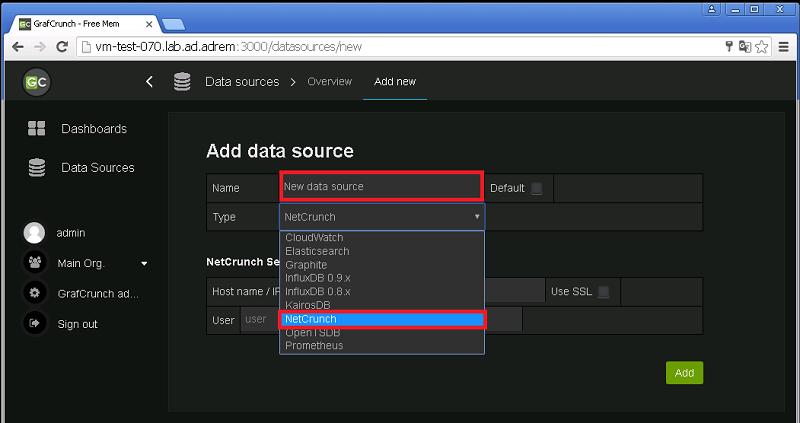Open the GrafCrunch ad... admin link

point(98,294)
